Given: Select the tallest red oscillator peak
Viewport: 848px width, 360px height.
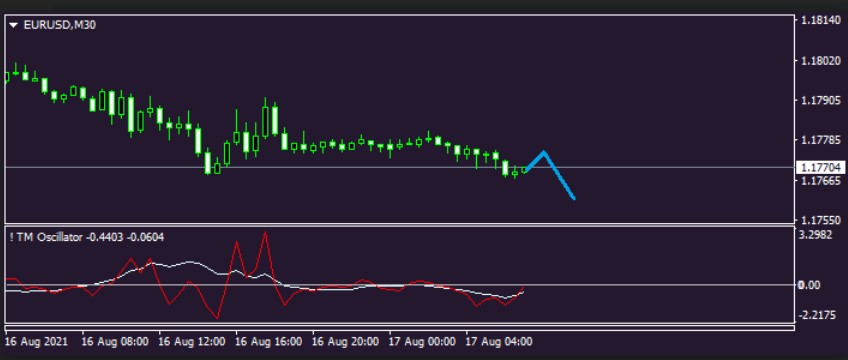Looking at the screenshot, I should (265, 232).
